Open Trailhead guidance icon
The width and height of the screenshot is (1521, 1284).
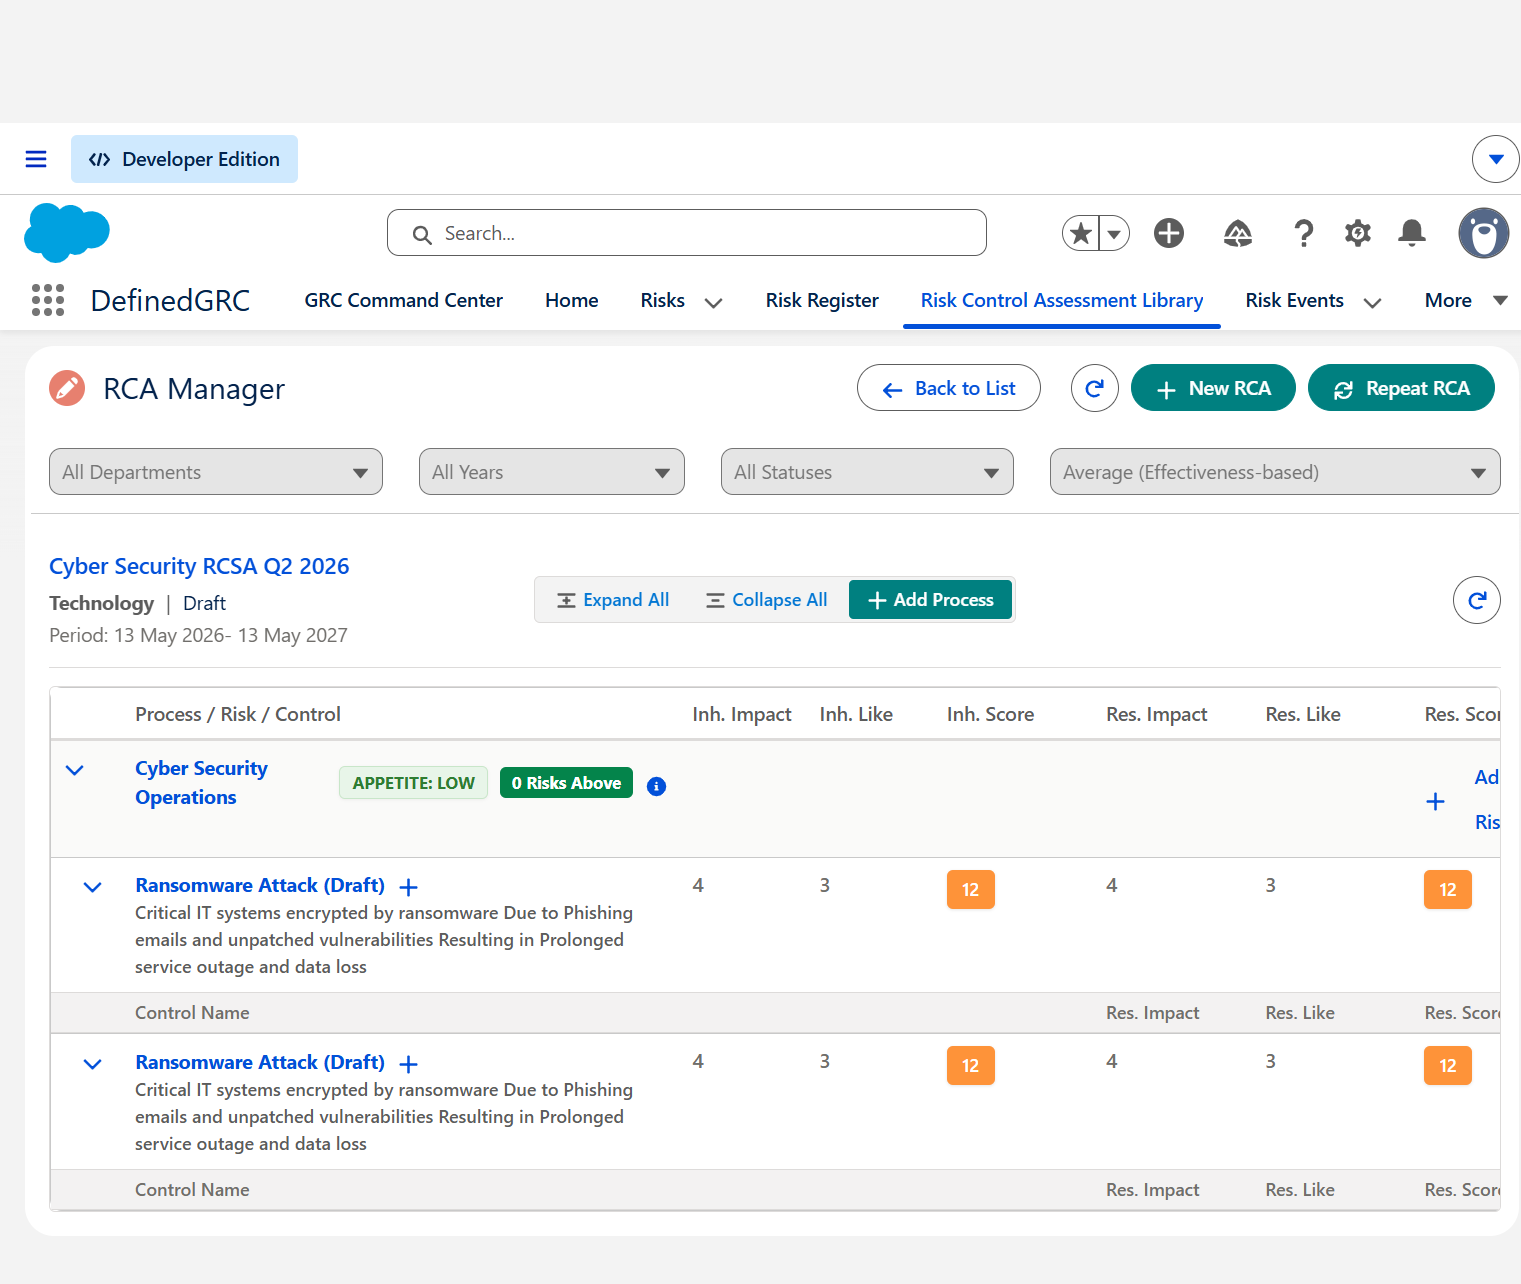click(1238, 233)
